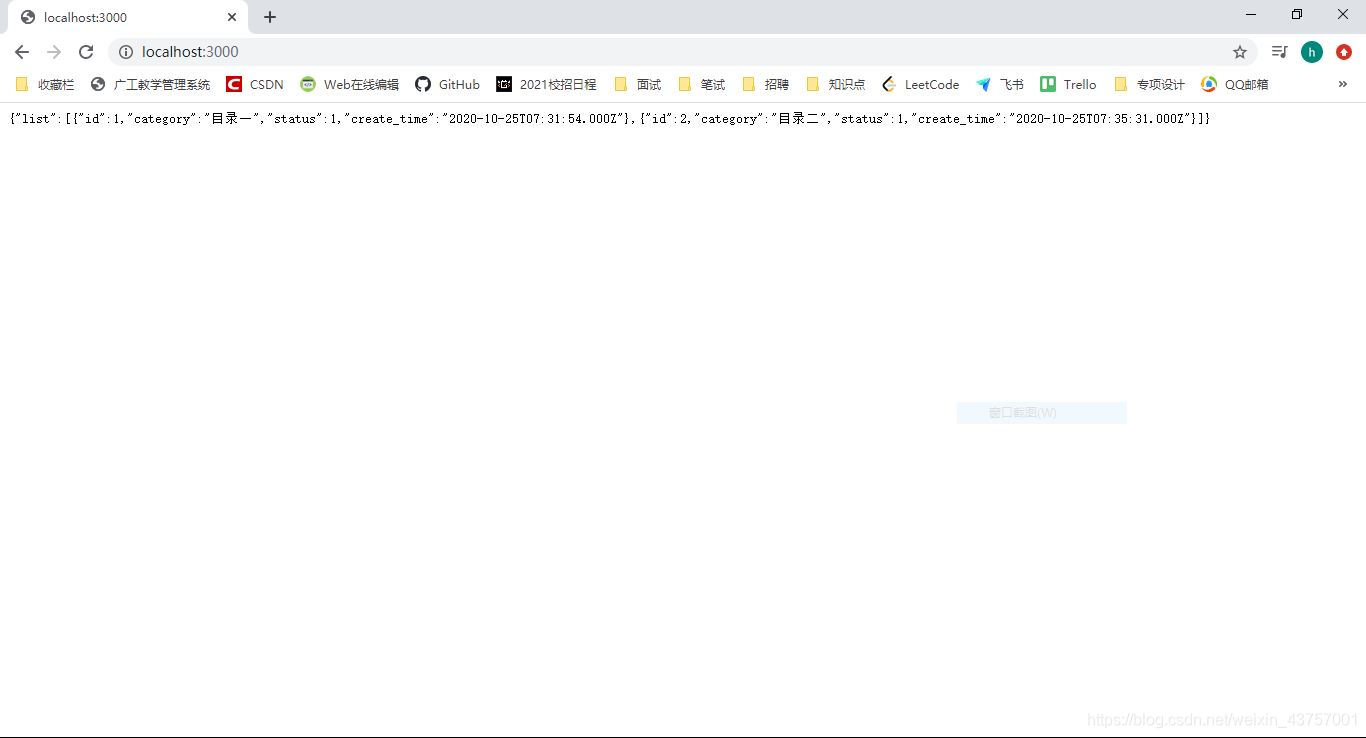Open a new tab with plus button

(x=270, y=17)
